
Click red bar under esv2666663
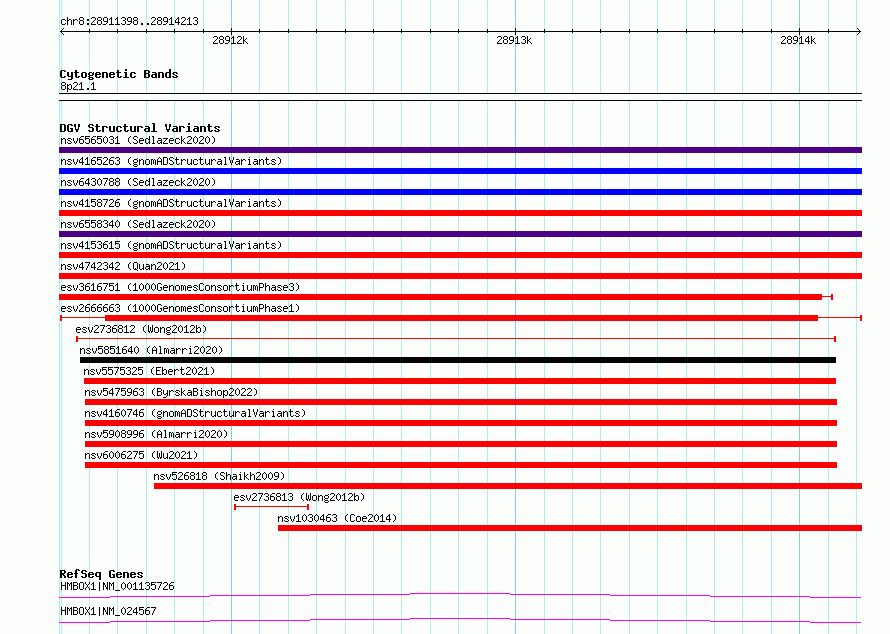pos(461,318)
